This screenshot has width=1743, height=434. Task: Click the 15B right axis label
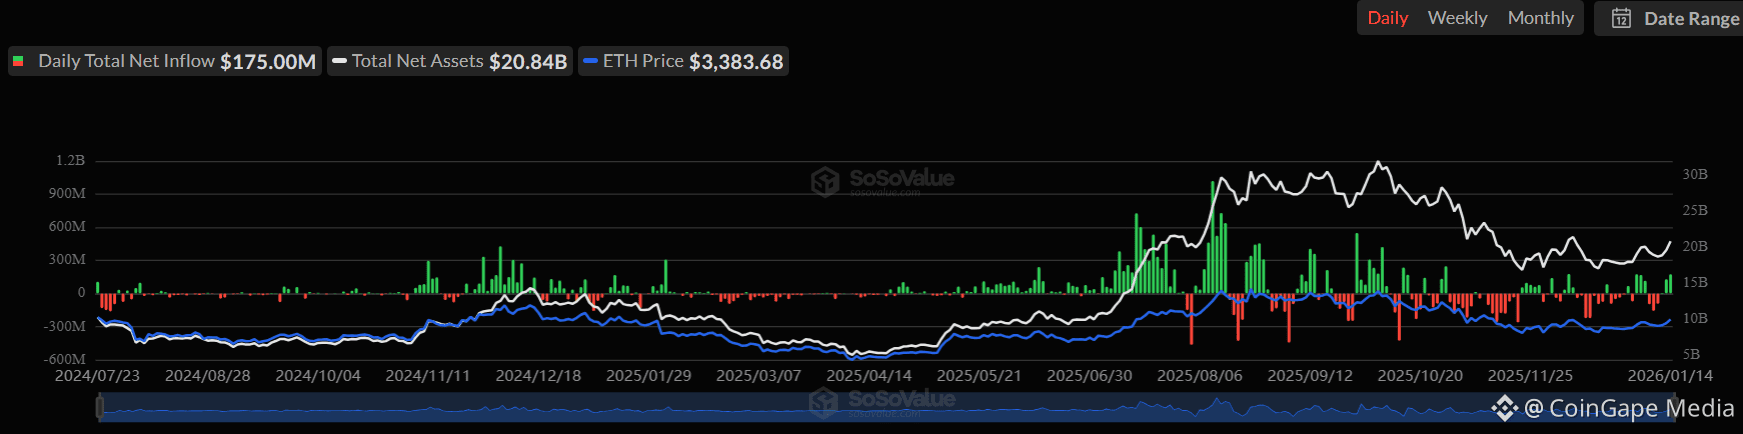coord(1695,282)
